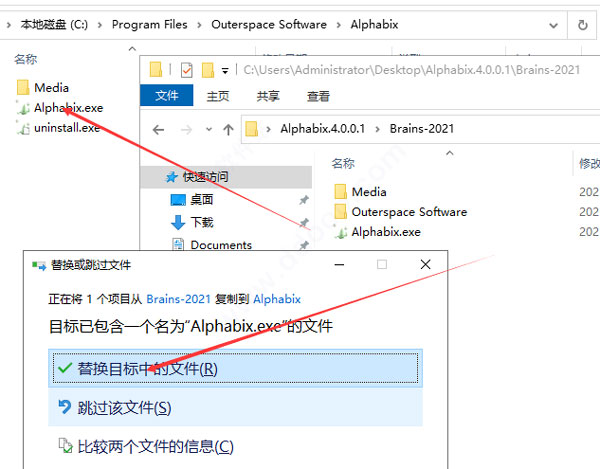The width and height of the screenshot is (600, 469).
Task: Select the Alphabix.exe icon in the Brains-2021 window
Action: click(341, 232)
